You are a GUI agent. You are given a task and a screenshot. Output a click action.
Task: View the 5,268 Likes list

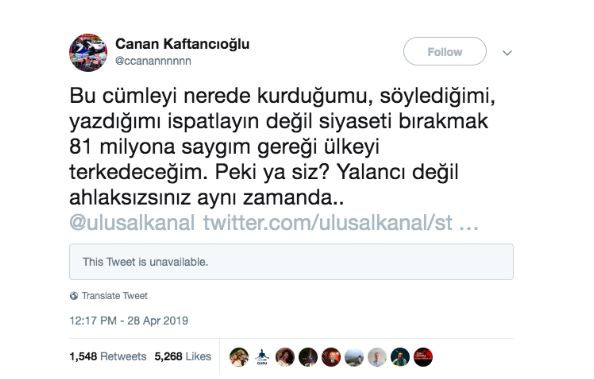pyautogui.click(x=183, y=357)
